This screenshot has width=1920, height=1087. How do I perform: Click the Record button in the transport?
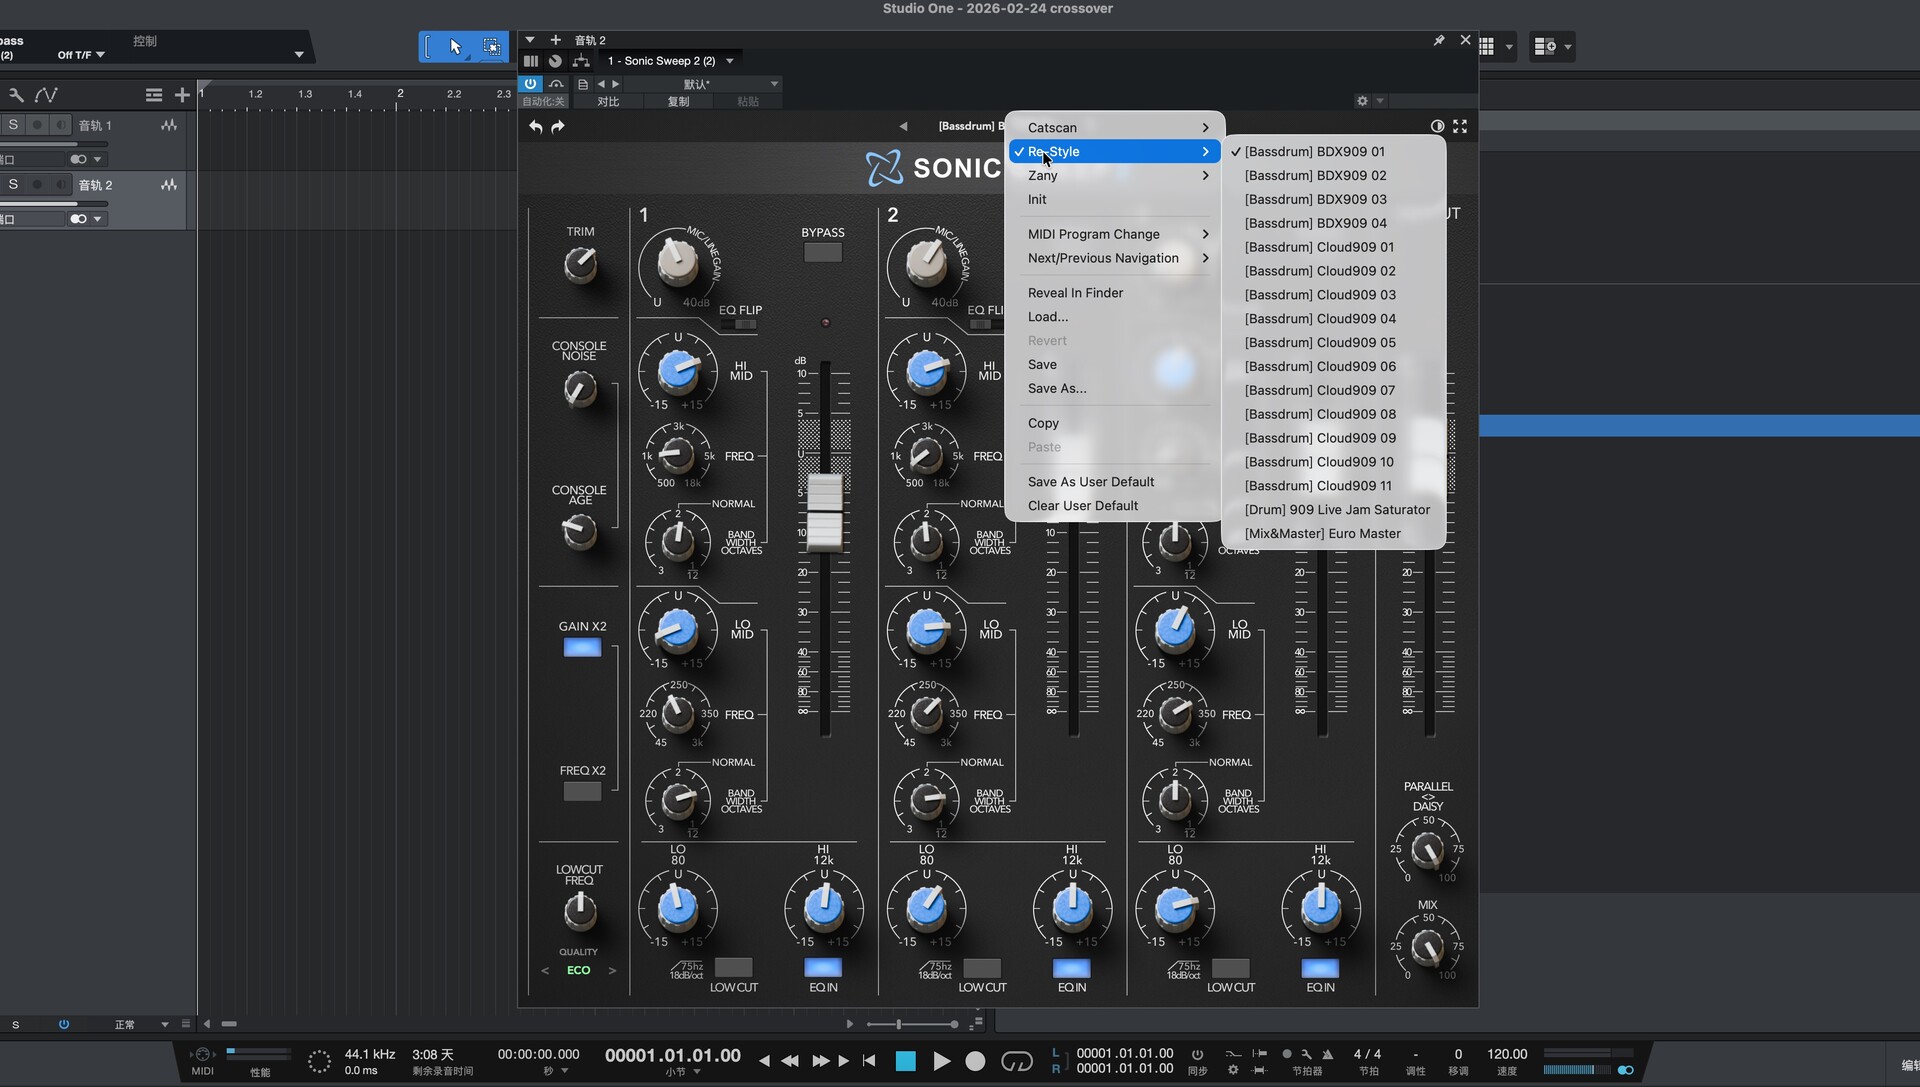tap(975, 1061)
